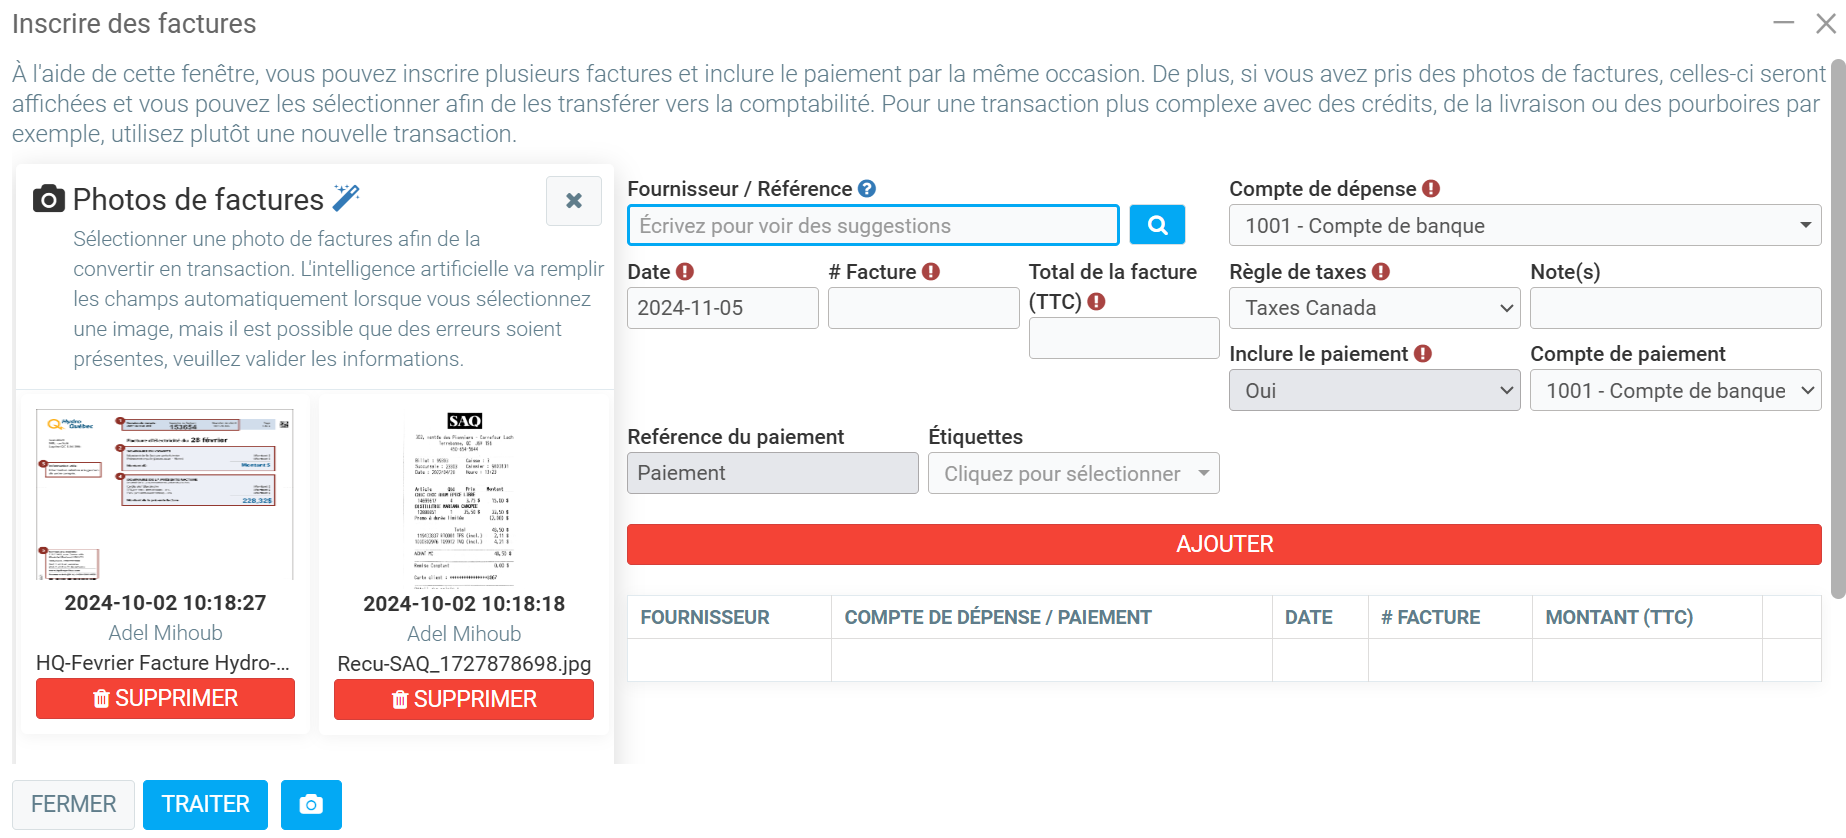Open the Inclure le paiement dropdown
This screenshot has width=1846, height=838.
(x=1374, y=391)
